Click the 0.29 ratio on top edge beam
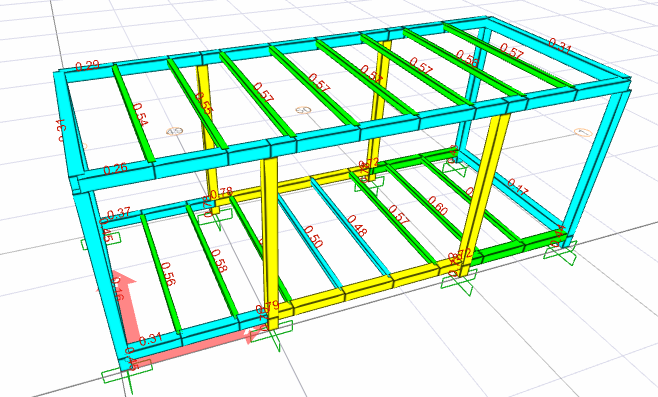 (87, 66)
